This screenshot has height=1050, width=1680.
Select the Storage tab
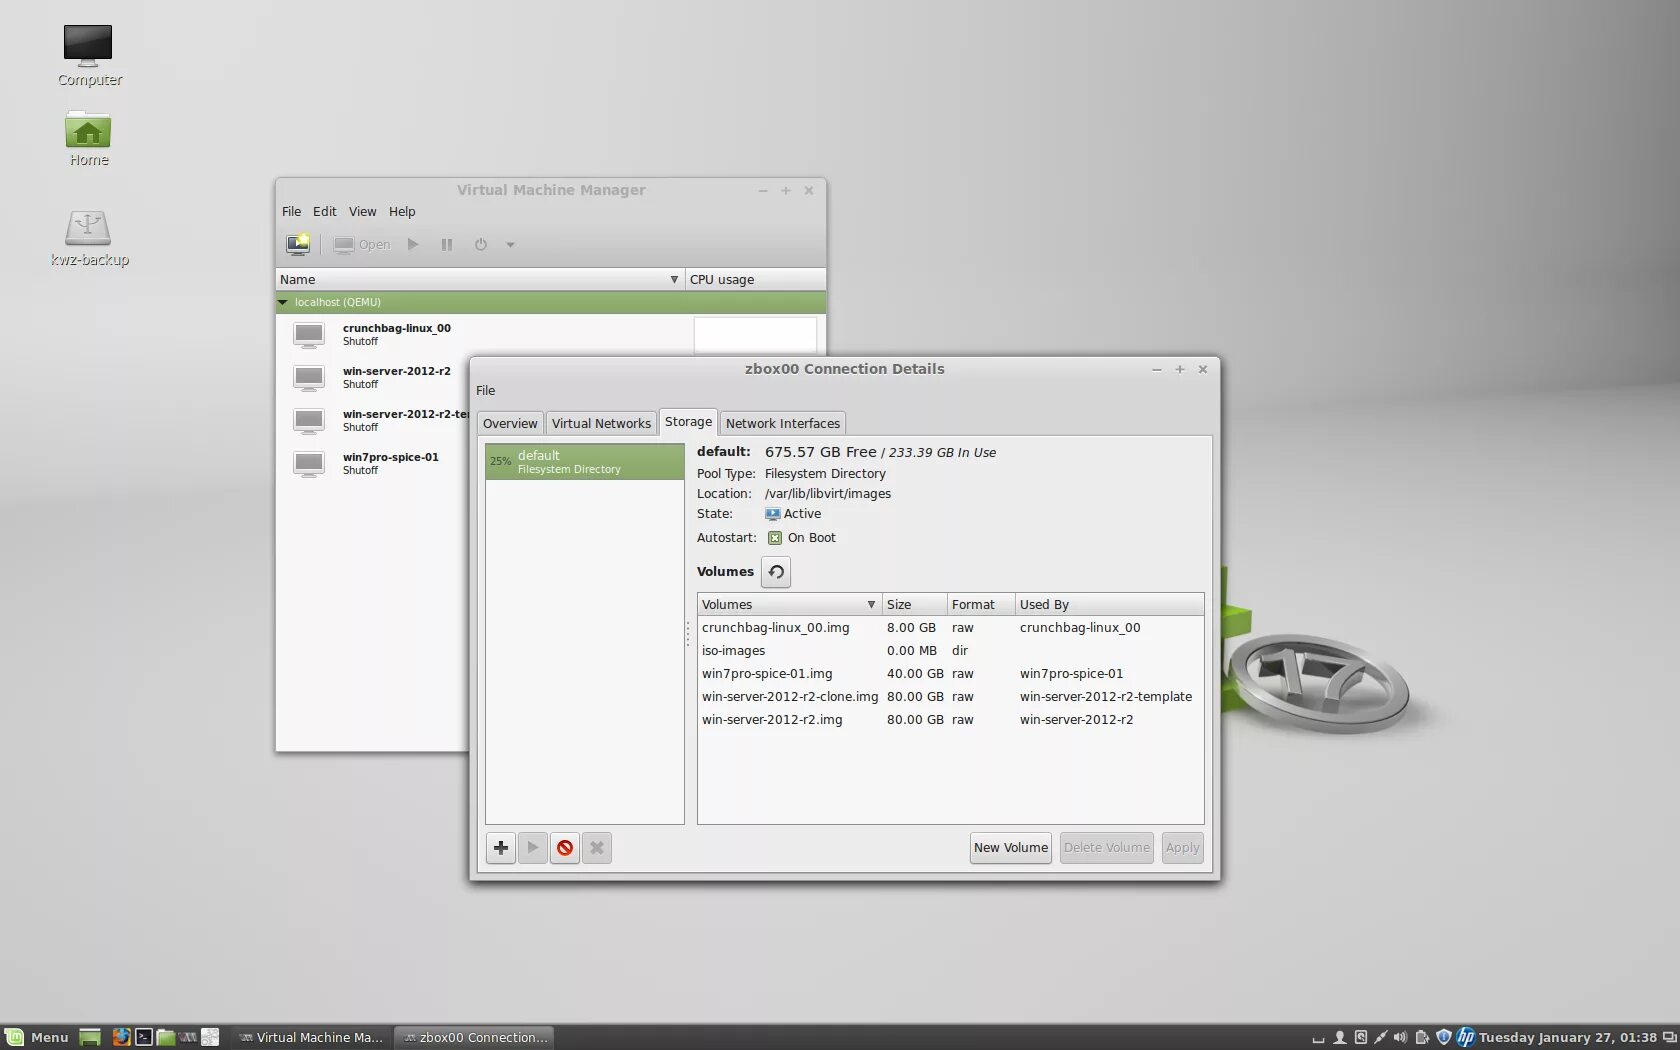(688, 422)
